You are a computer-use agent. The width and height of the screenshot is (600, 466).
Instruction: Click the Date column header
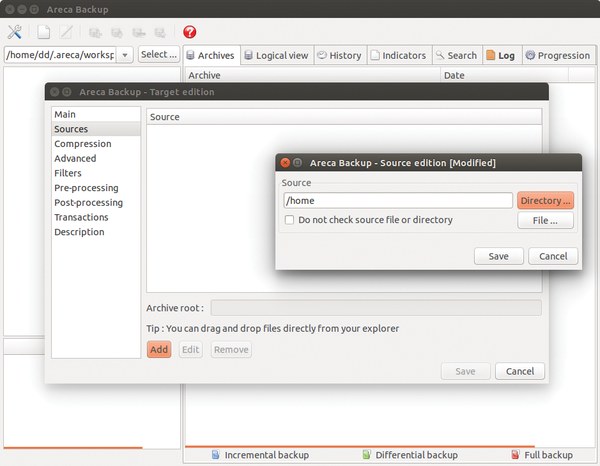coord(504,75)
